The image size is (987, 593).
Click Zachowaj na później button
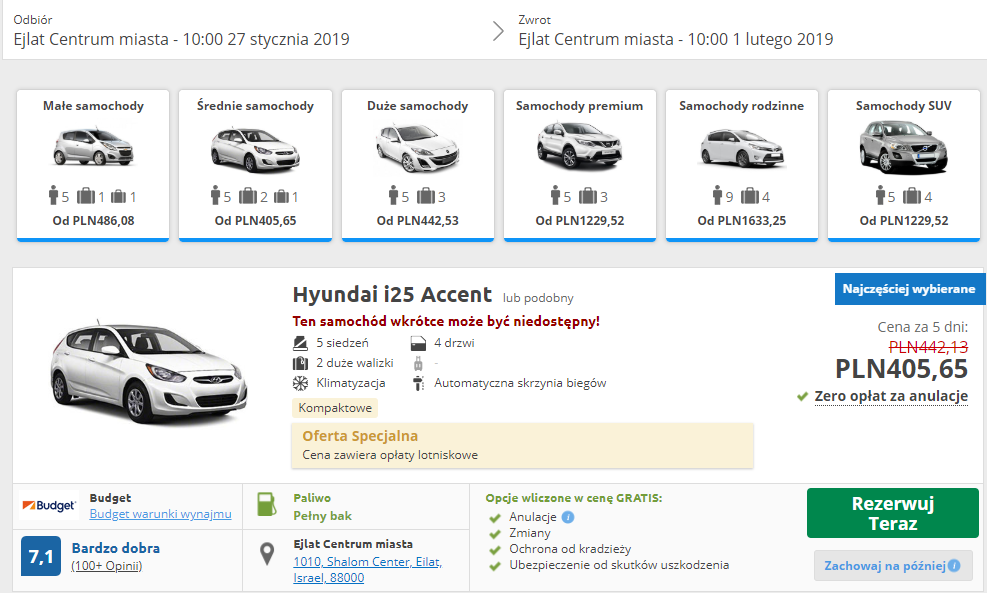tap(893, 566)
